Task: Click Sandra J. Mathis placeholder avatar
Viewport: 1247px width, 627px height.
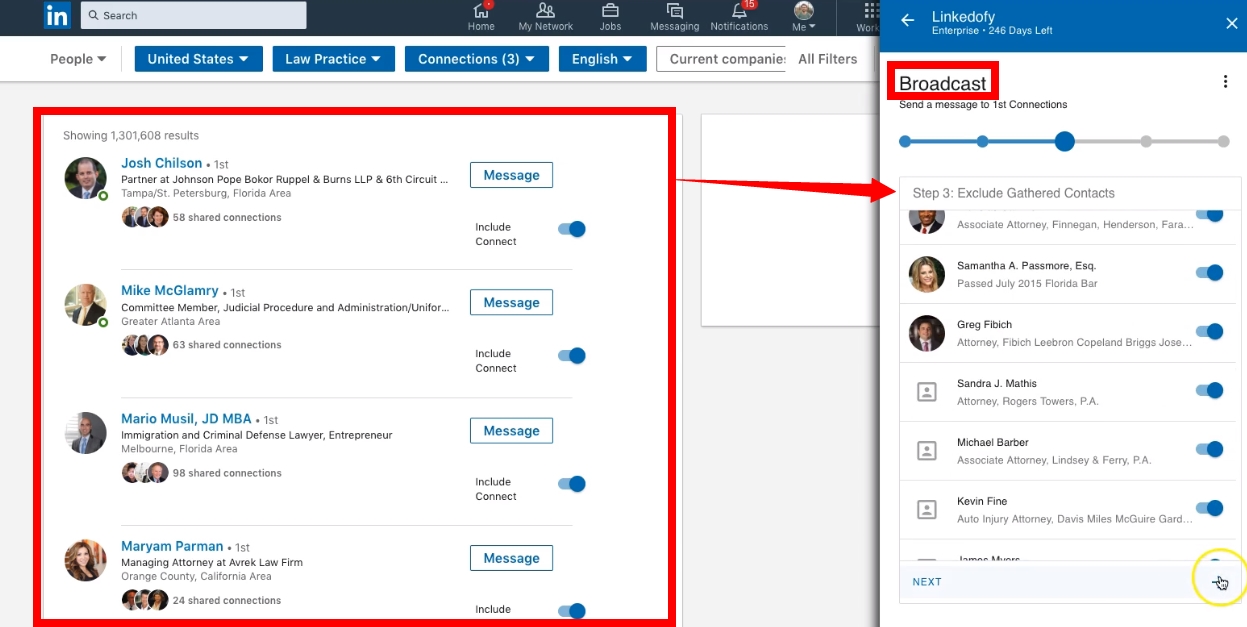Action: pyautogui.click(x=927, y=392)
